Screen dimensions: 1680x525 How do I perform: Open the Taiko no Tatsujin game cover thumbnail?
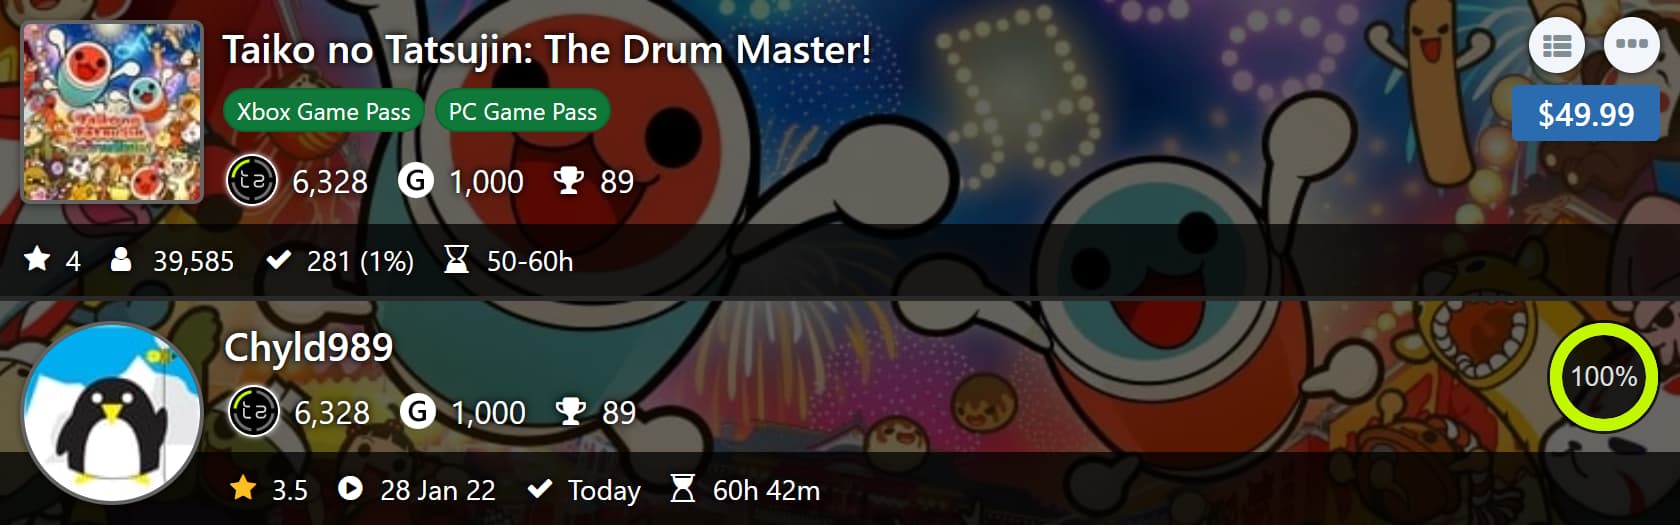(113, 112)
